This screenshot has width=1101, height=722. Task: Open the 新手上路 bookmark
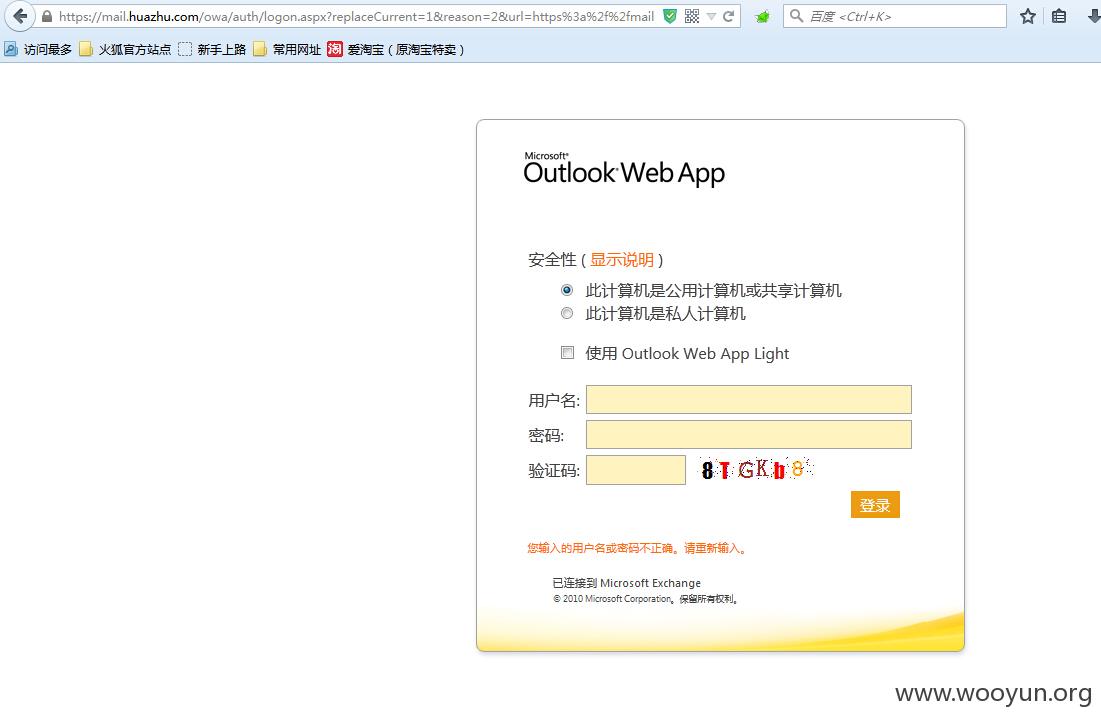(212, 49)
